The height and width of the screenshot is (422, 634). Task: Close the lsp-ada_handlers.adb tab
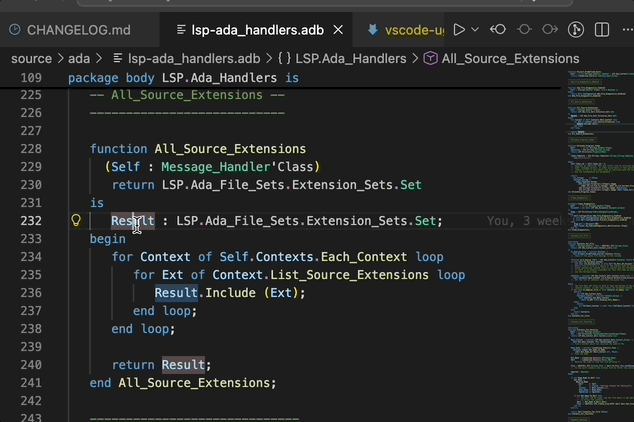point(339,30)
